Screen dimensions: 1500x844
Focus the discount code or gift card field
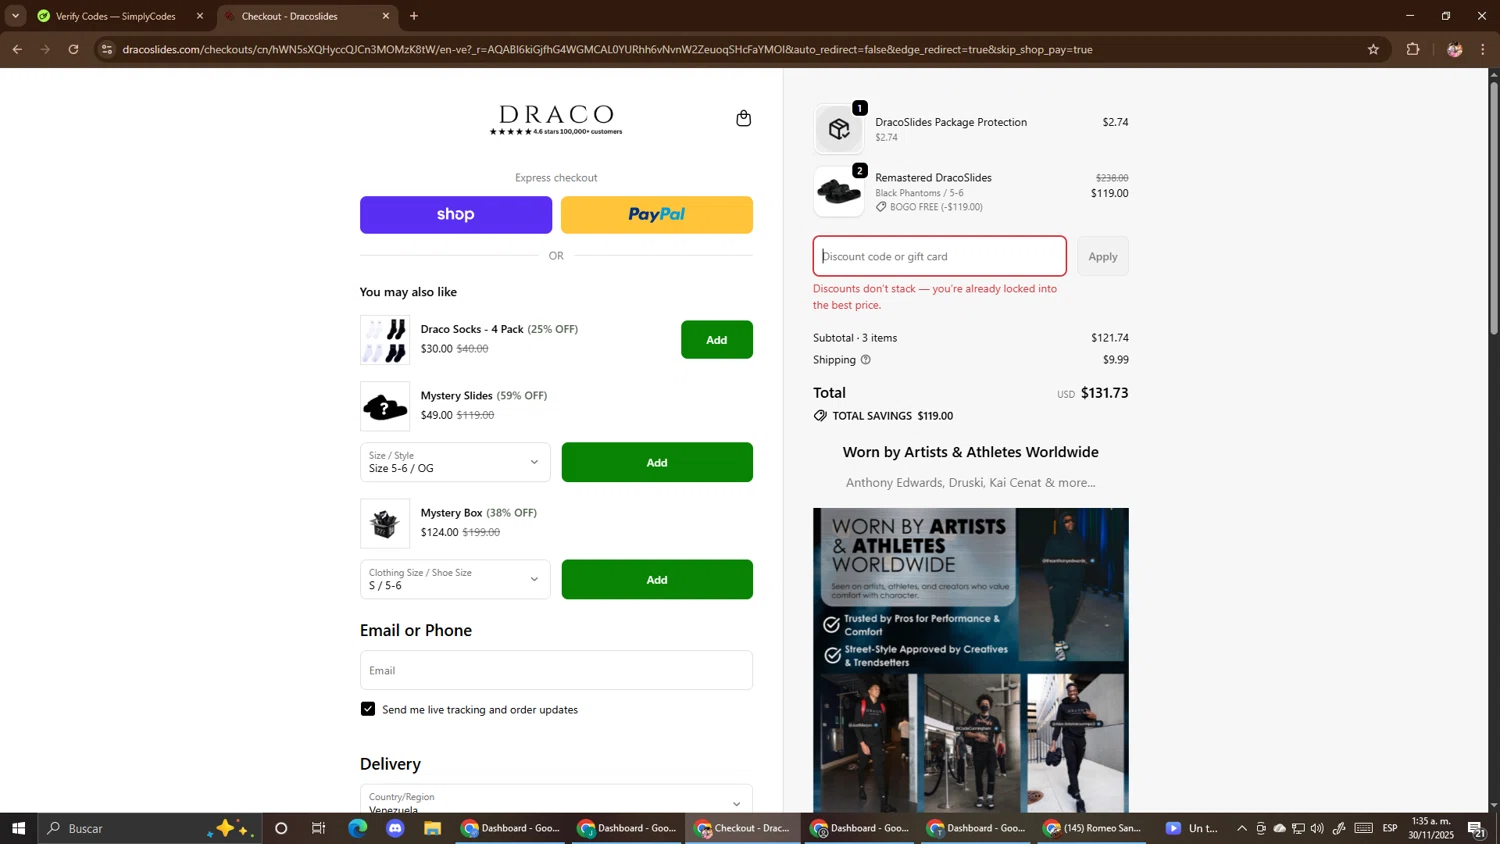coord(940,256)
